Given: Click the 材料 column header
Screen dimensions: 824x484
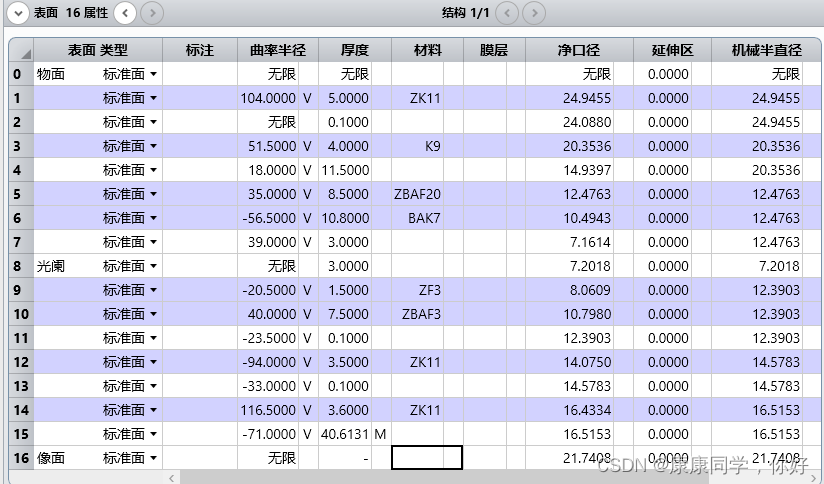Looking at the screenshot, I should pos(427,50).
